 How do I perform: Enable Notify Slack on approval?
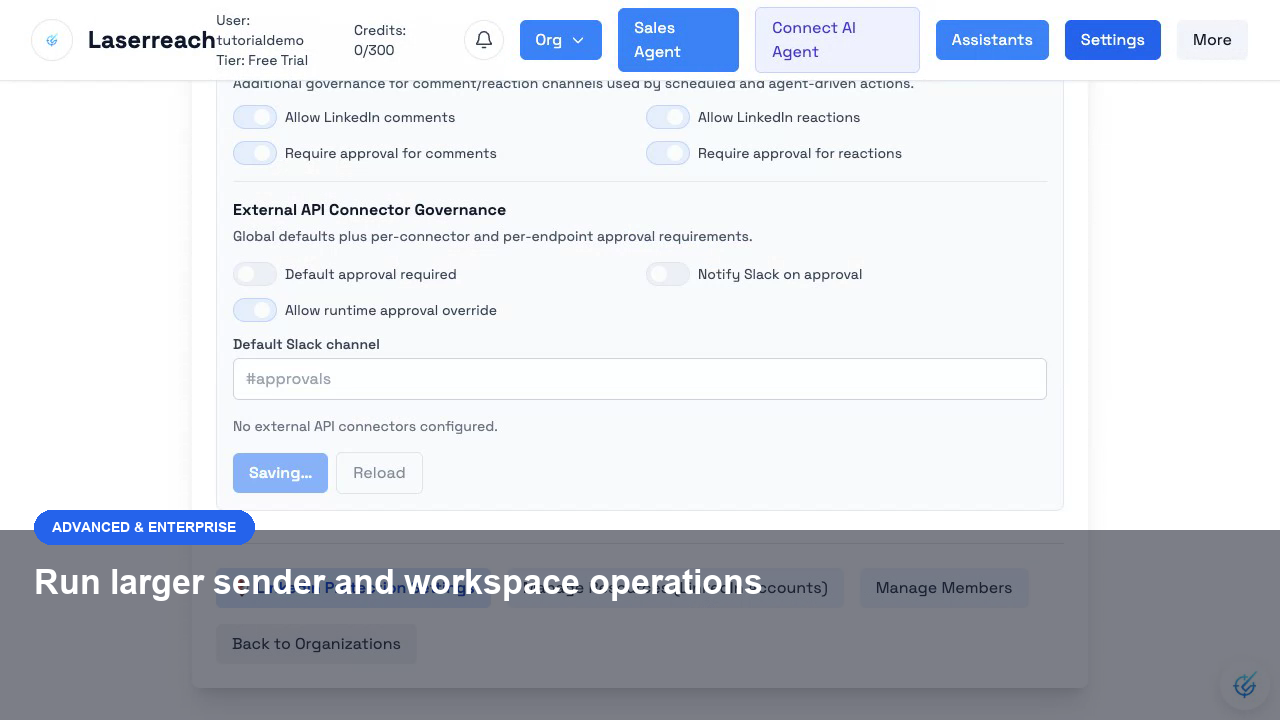[668, 274]
